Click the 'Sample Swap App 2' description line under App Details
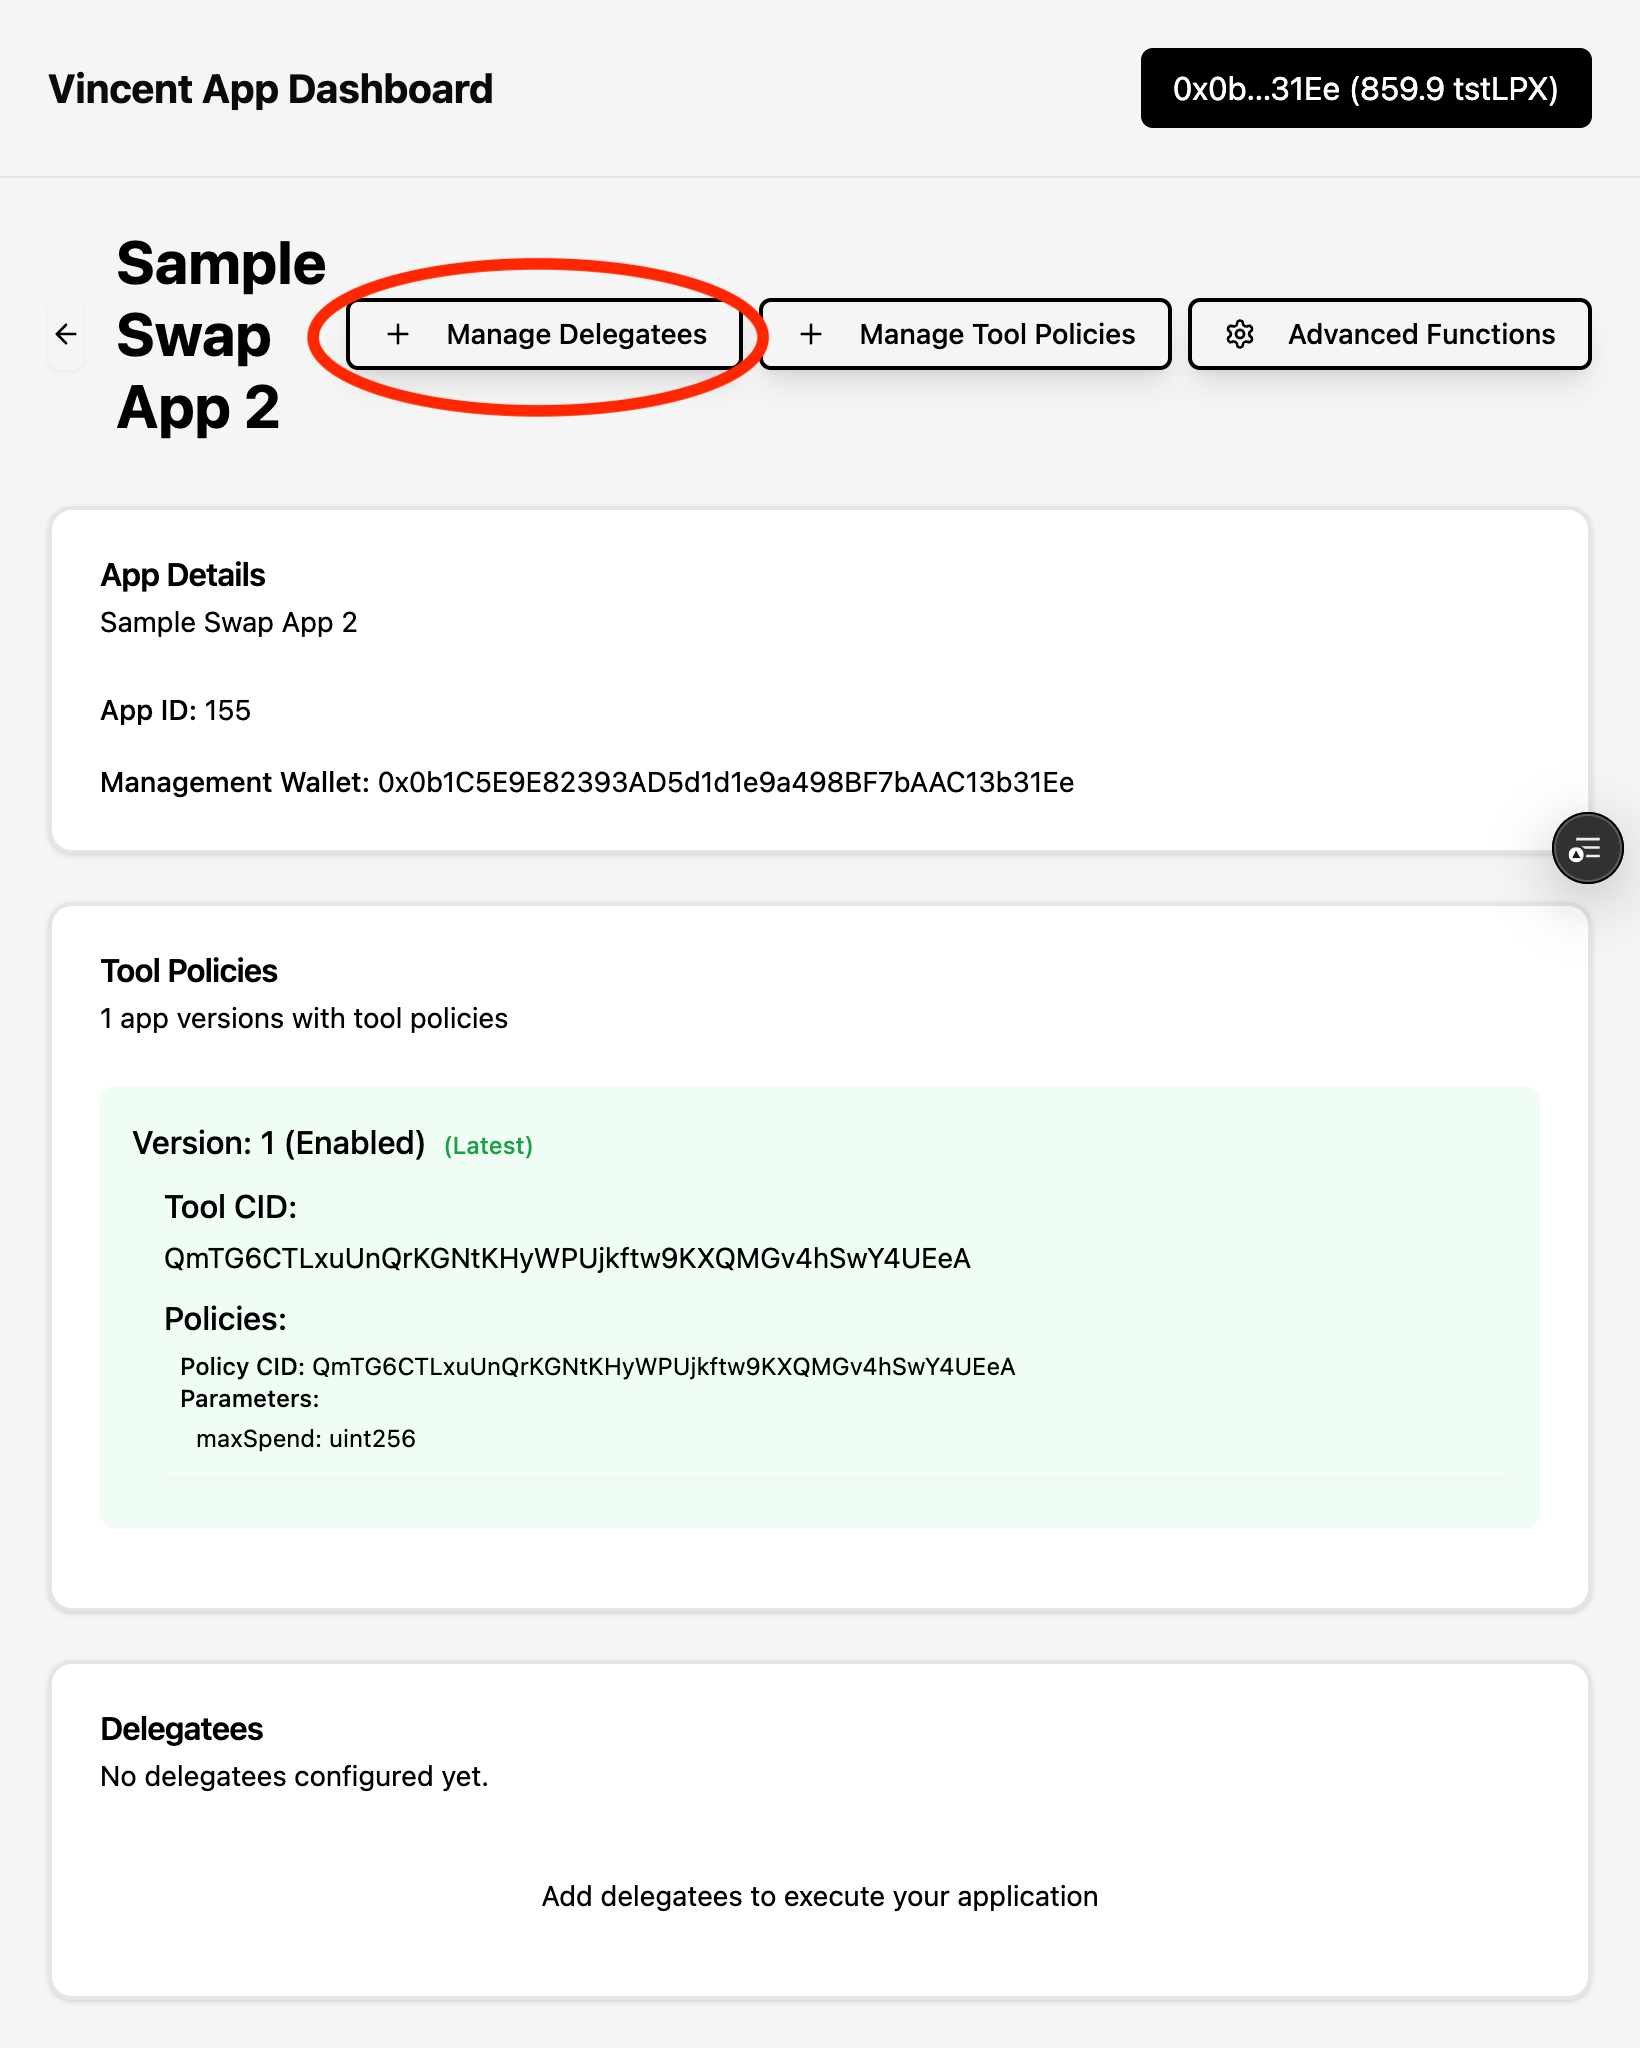The width and height of the screenshot is (1640, 2048). (229, 622)
